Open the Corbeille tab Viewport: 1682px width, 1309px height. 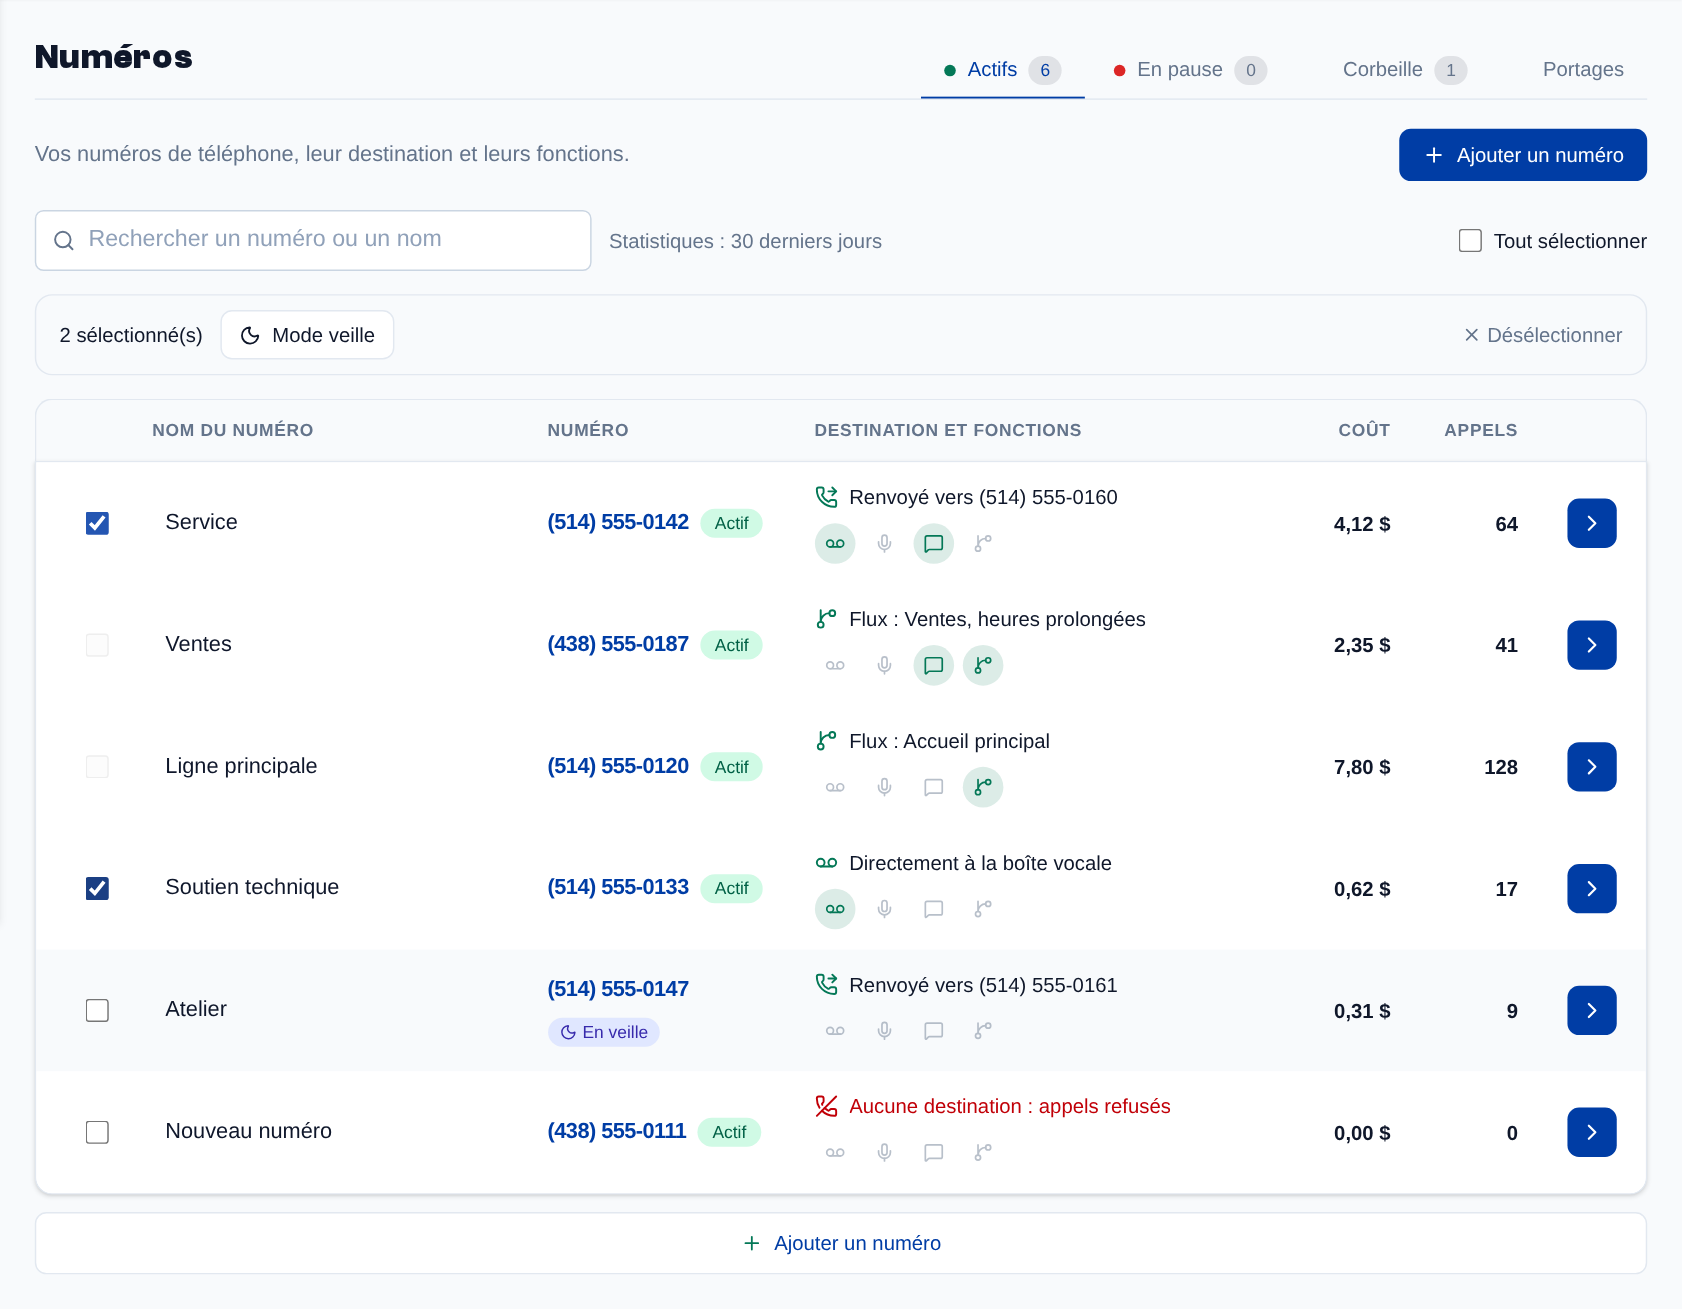(1404, 70)
